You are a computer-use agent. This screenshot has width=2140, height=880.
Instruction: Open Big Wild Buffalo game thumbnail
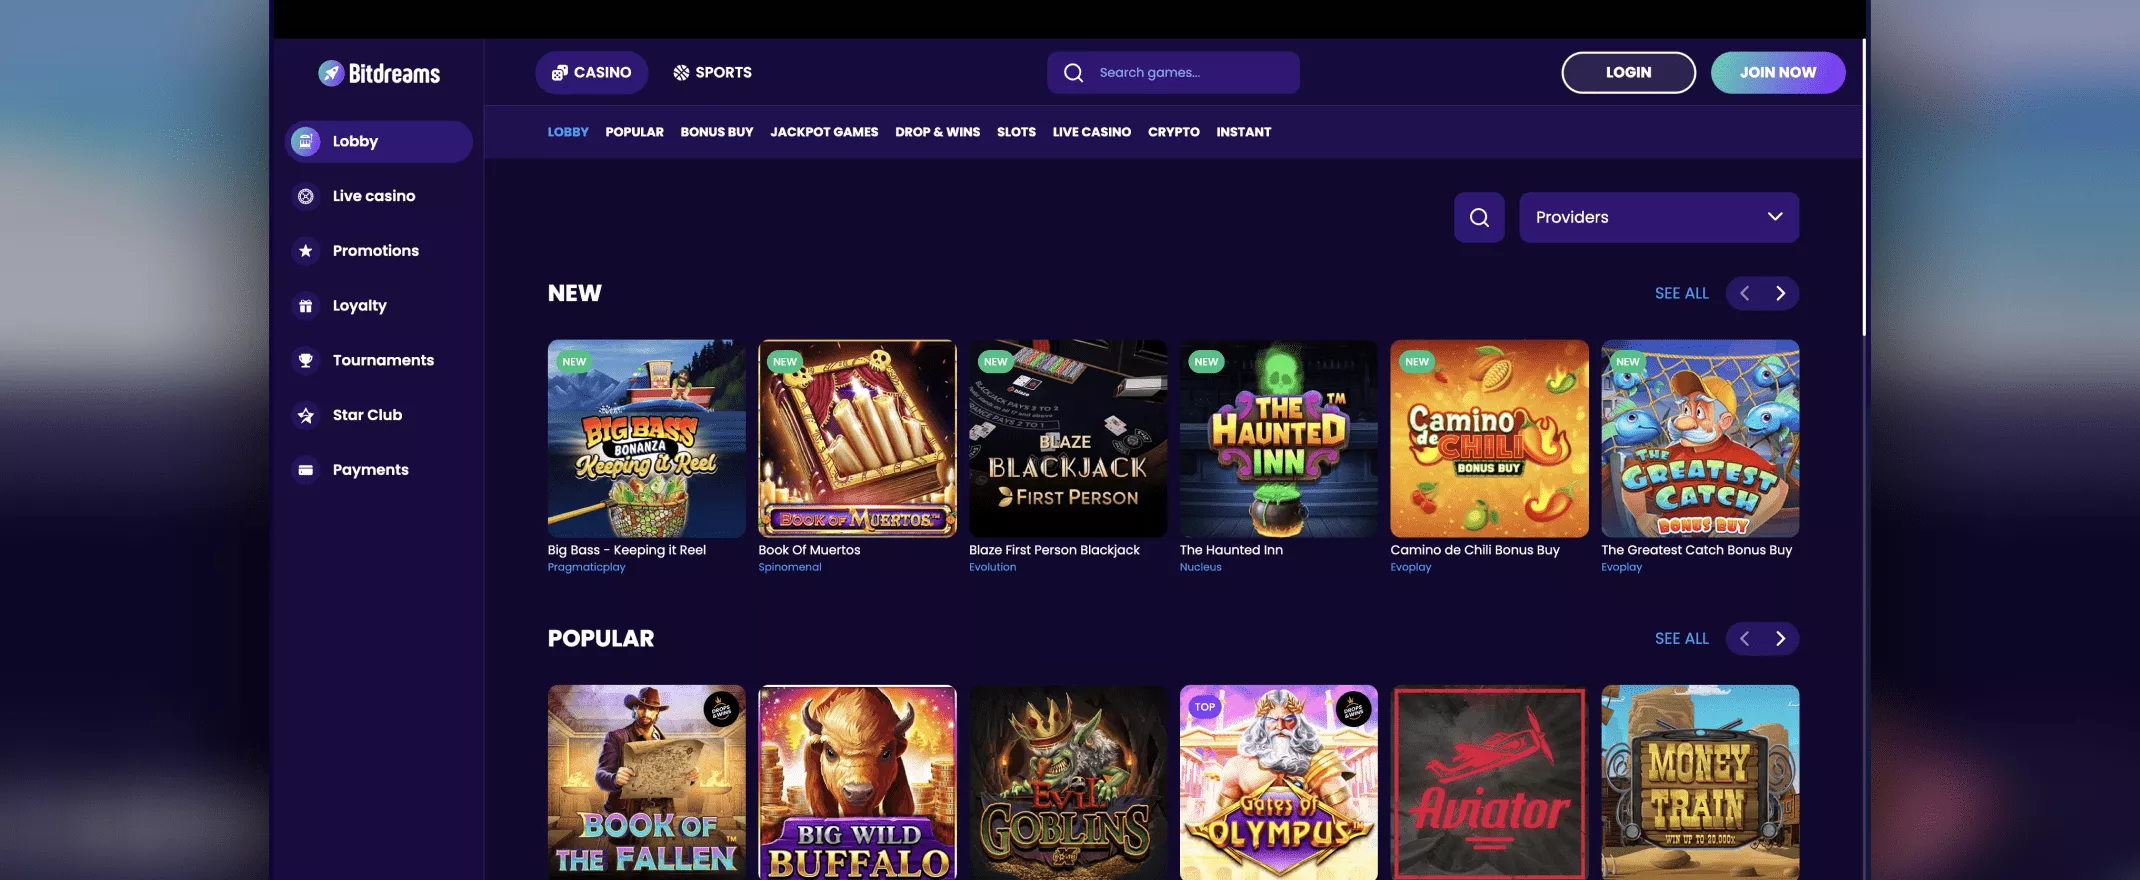point(857,783)
